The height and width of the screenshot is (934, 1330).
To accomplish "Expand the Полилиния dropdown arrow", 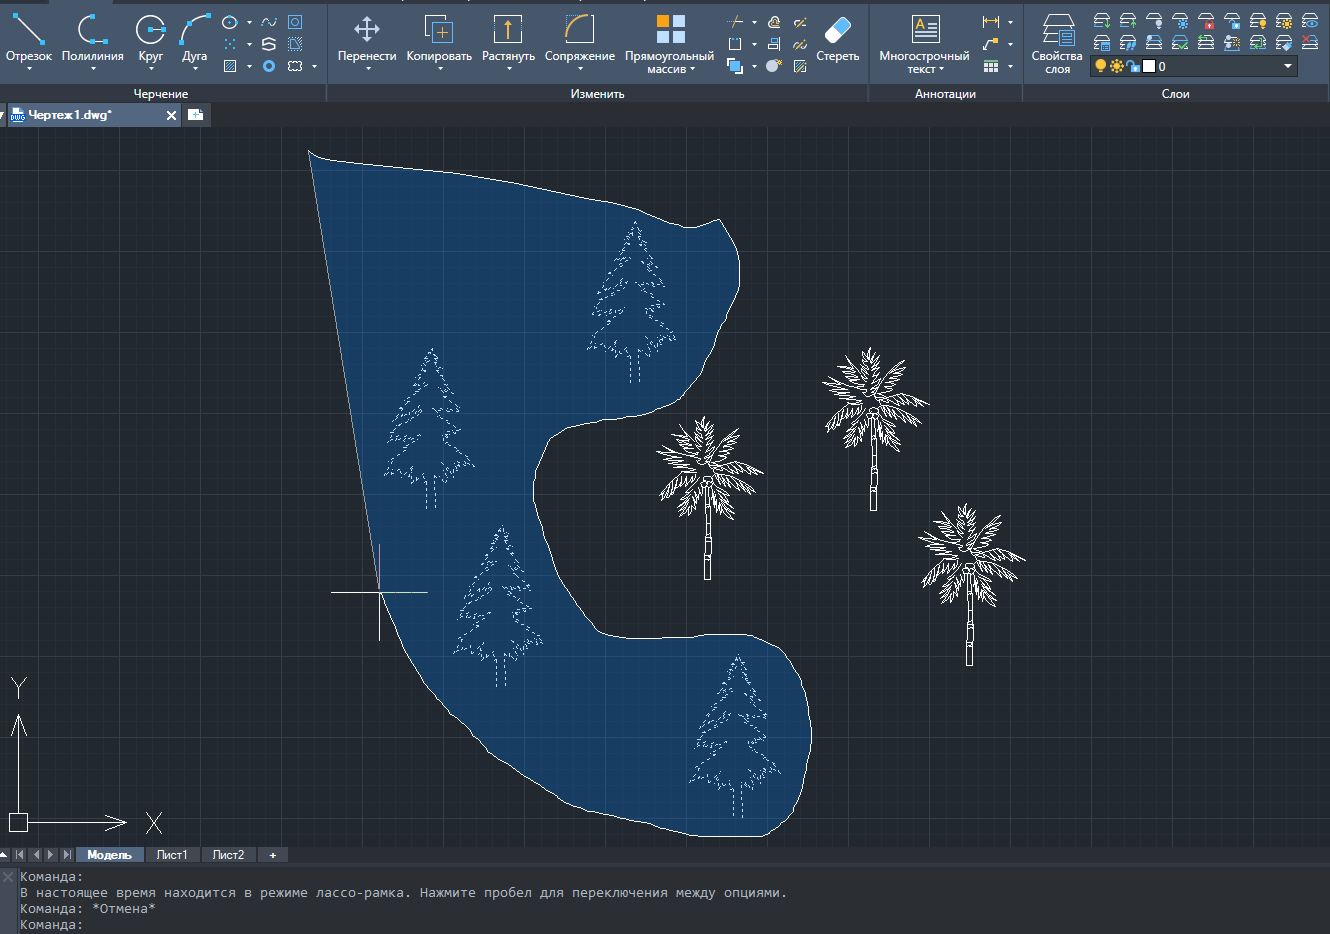I will (x=92, y=69).
